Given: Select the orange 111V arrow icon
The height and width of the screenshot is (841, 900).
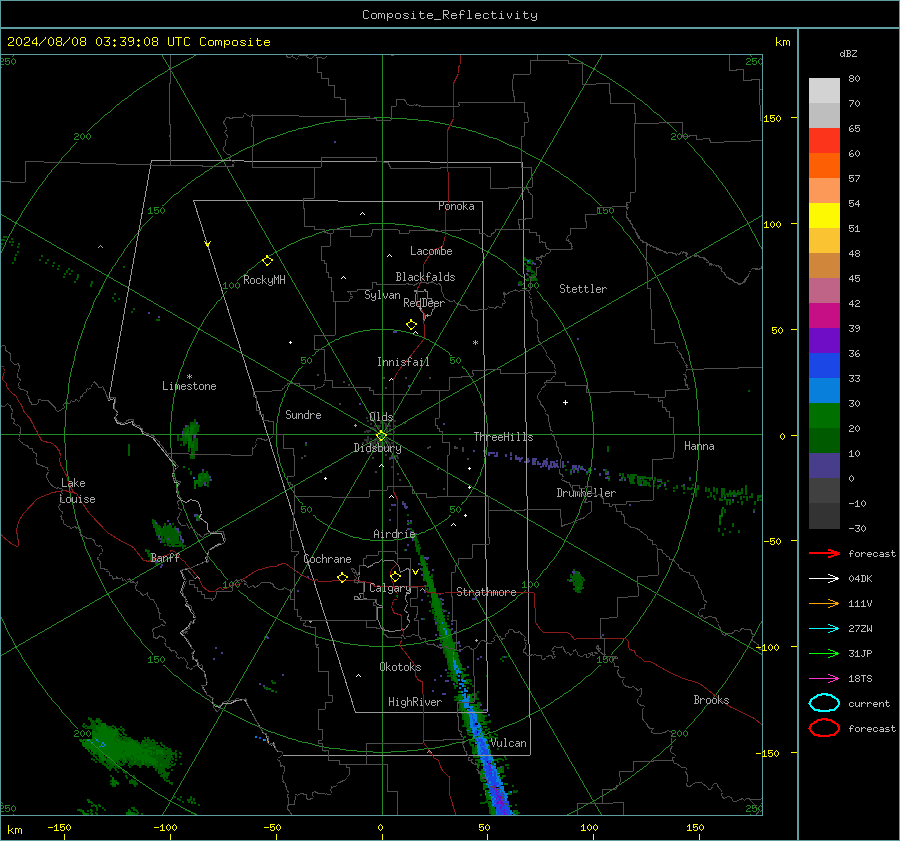Looking at the screenshot, I should (x=824, y=603).
